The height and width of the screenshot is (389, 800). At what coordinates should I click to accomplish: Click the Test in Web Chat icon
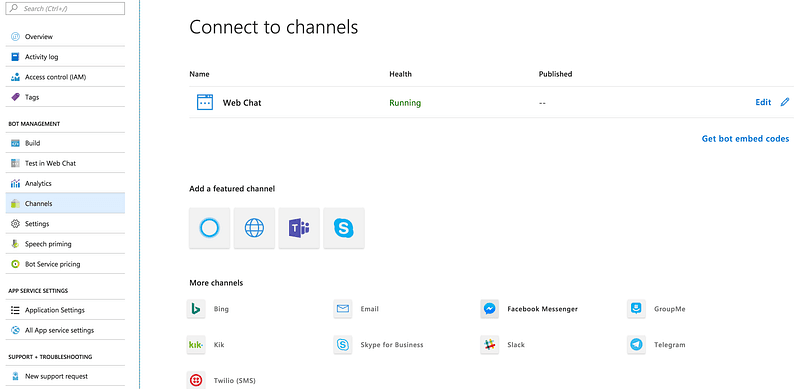pos(15,163)
